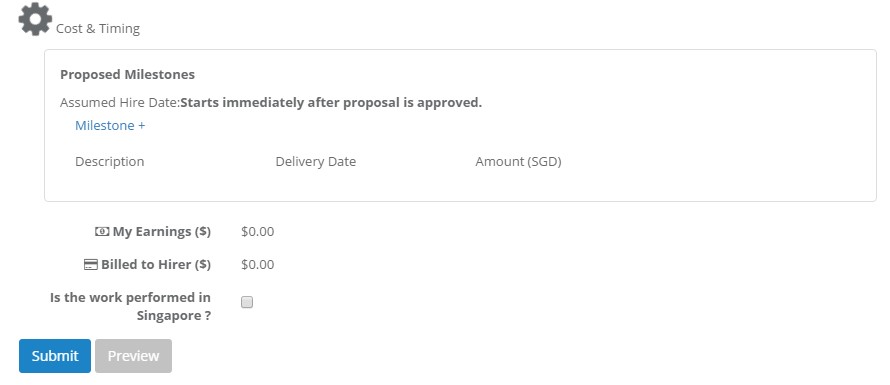890x385 pixels.
Task: Click the Delivery Date column header
Action: [316, 161]
